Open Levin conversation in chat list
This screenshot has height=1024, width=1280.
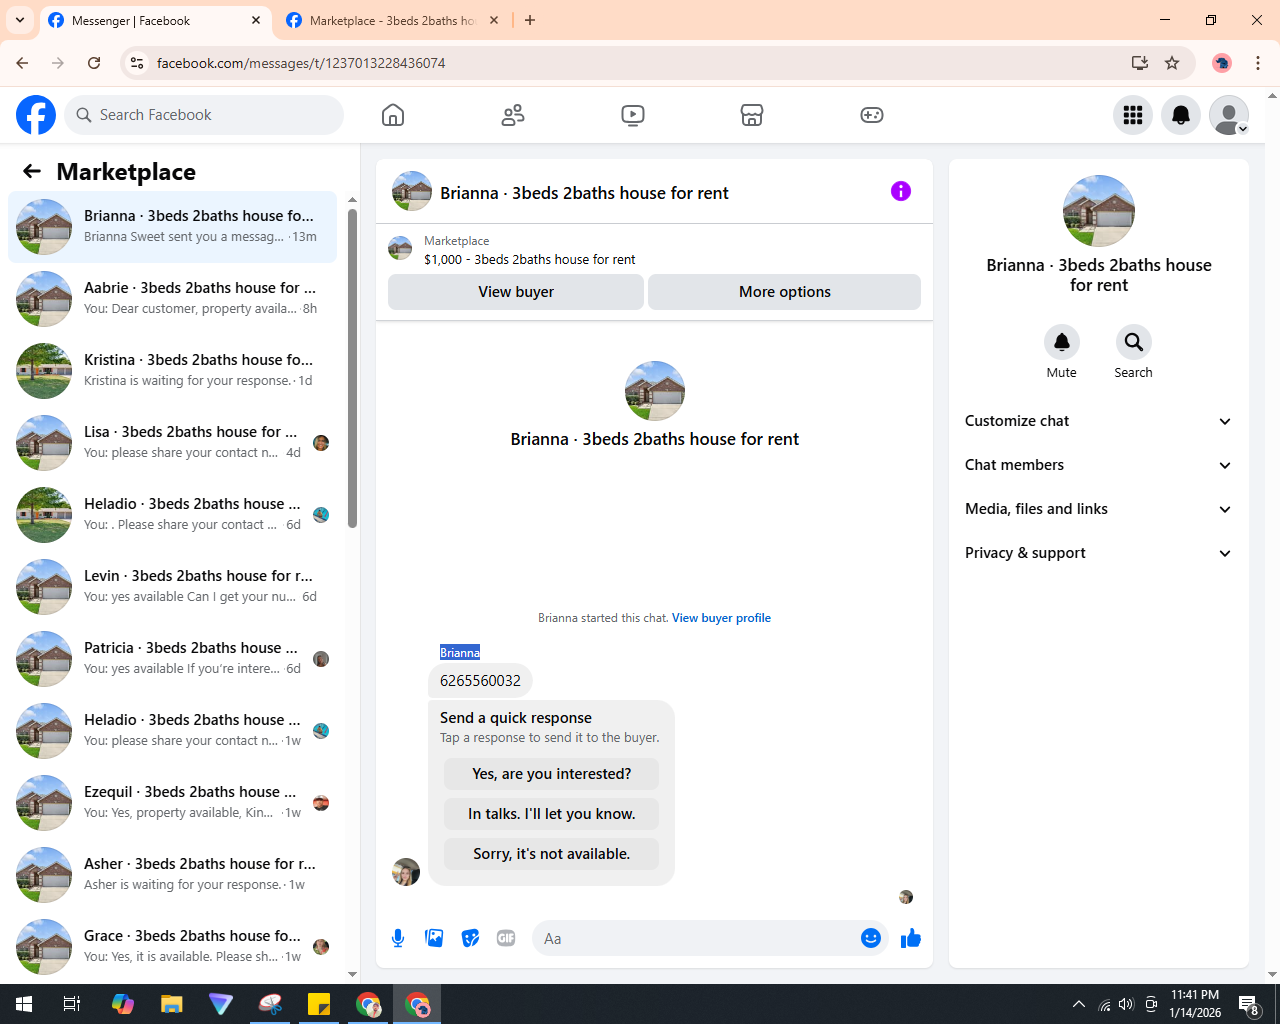tap(172, 587)
